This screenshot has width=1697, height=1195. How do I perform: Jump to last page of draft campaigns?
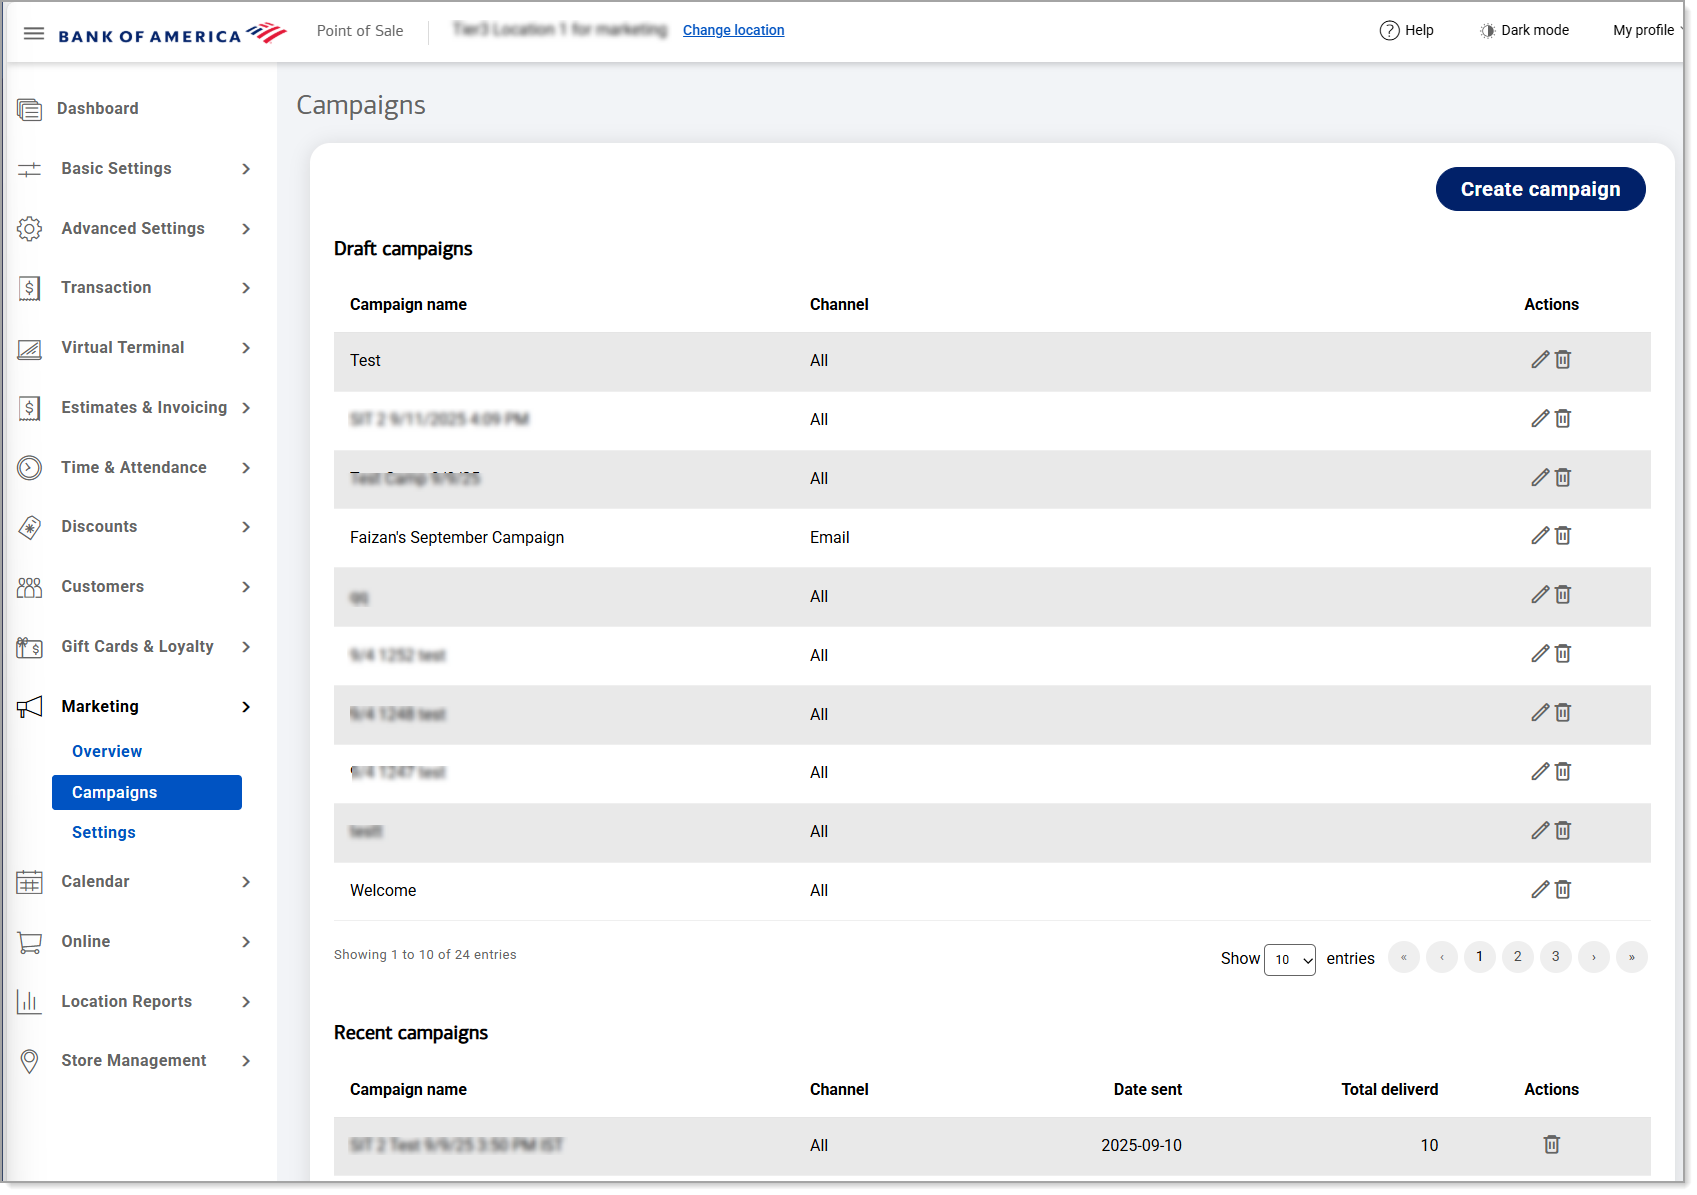point(1631,957)
